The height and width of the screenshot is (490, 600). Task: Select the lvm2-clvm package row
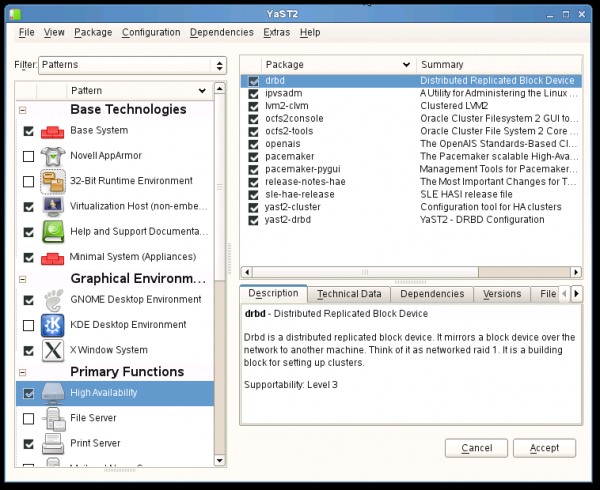tap(411, 106)
